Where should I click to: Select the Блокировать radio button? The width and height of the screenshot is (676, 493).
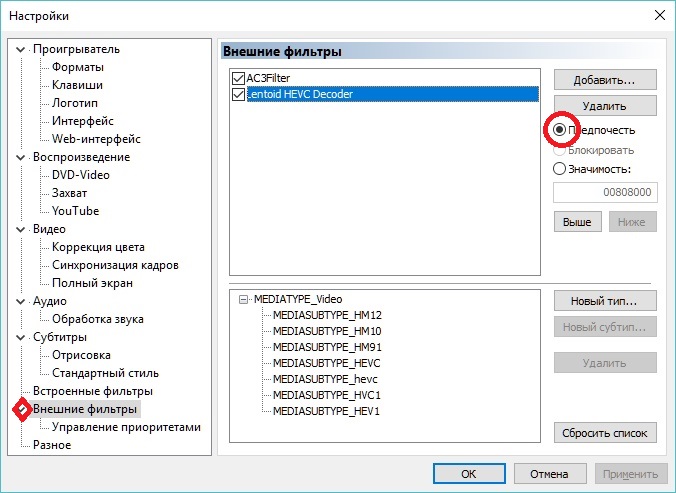click(559, 150)
